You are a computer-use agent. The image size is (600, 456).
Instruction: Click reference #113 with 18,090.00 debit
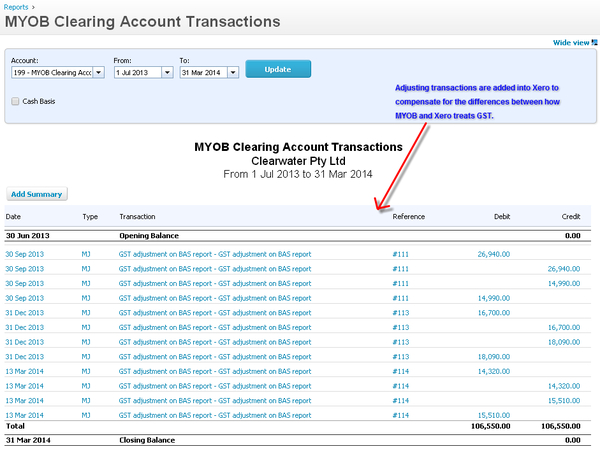401,356
